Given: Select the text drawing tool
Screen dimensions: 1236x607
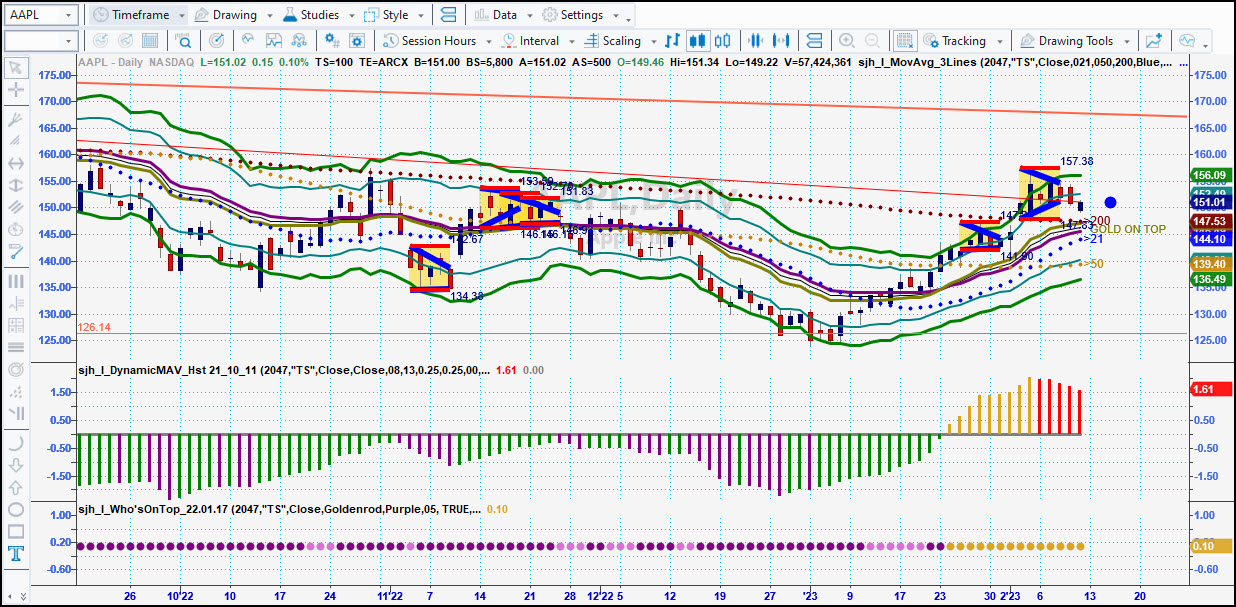Looking at the screenshot, I should pos(15,554).
